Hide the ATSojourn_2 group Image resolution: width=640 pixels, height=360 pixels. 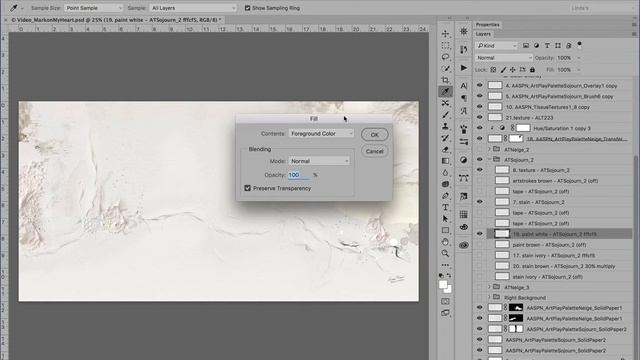[480, 160]
